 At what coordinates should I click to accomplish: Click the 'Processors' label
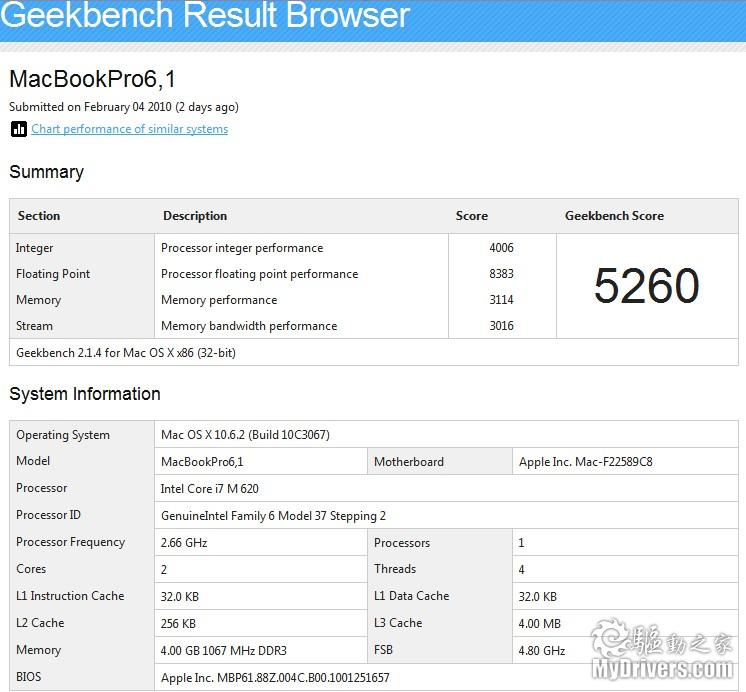(402, 543)
